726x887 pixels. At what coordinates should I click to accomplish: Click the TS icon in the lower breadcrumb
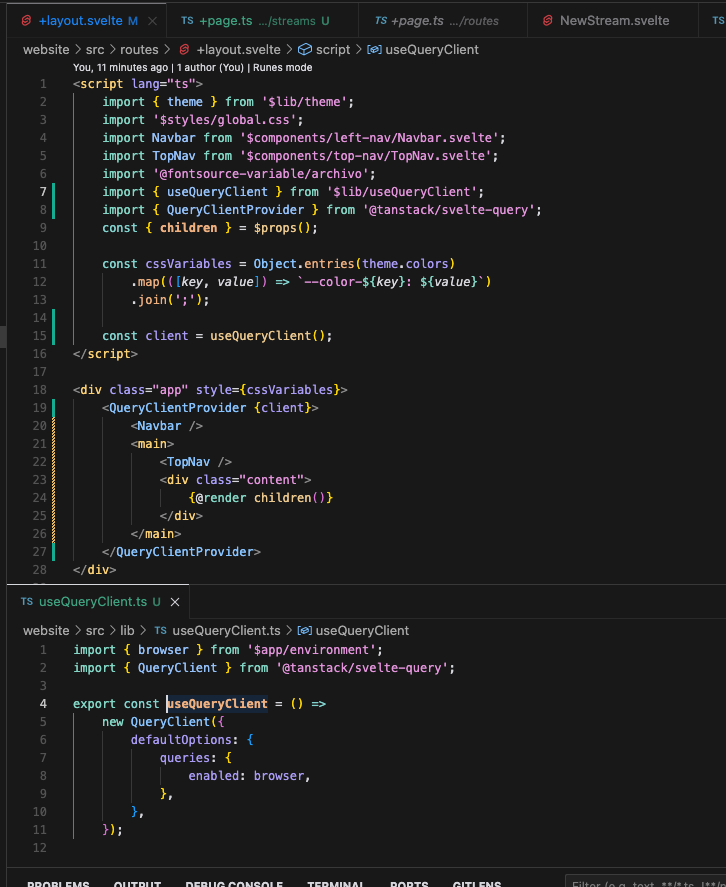coord(161,631)
